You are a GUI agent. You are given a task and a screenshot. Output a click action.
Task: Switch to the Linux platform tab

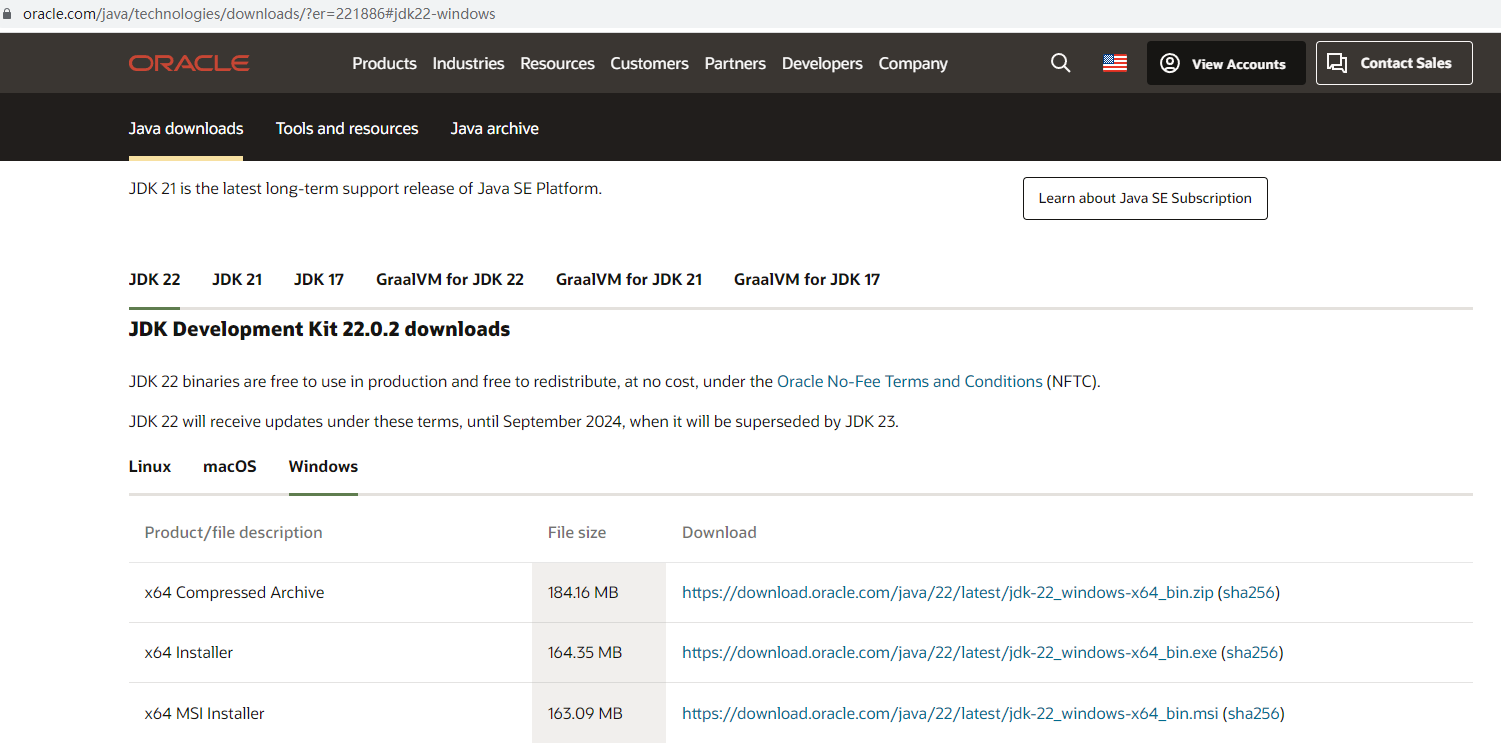(150, 466)
